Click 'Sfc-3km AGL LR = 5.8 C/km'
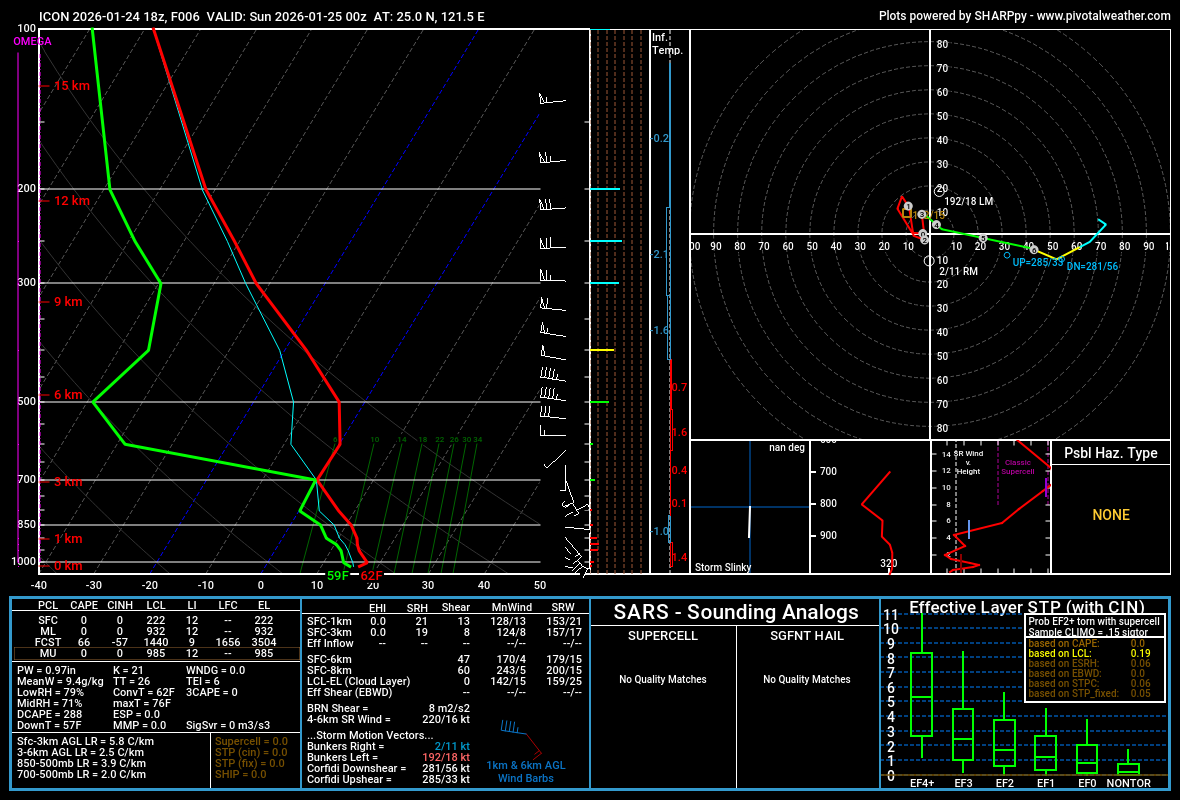1180x800 pixels. [x=85, y=741]
